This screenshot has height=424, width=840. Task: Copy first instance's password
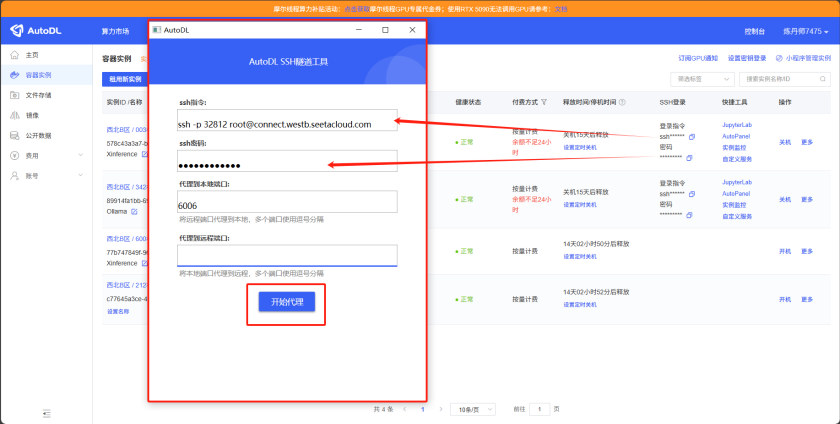click(x=689, y=158)
